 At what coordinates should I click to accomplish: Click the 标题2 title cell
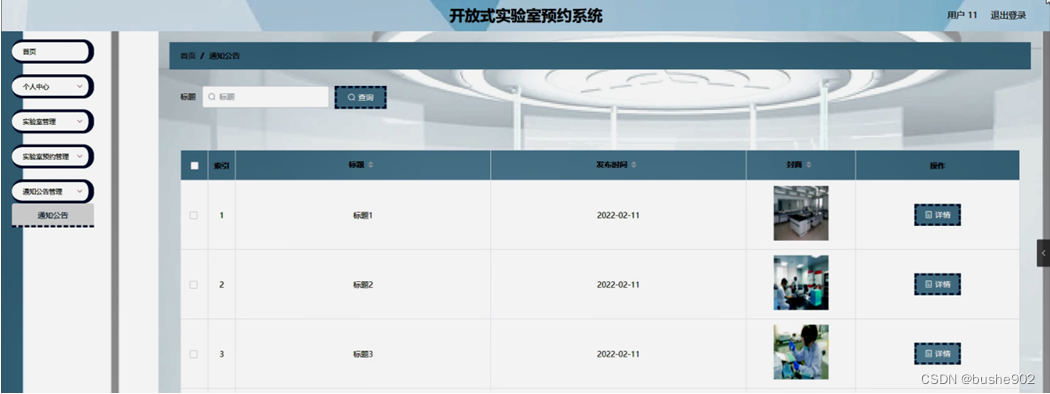pos(363,285)
